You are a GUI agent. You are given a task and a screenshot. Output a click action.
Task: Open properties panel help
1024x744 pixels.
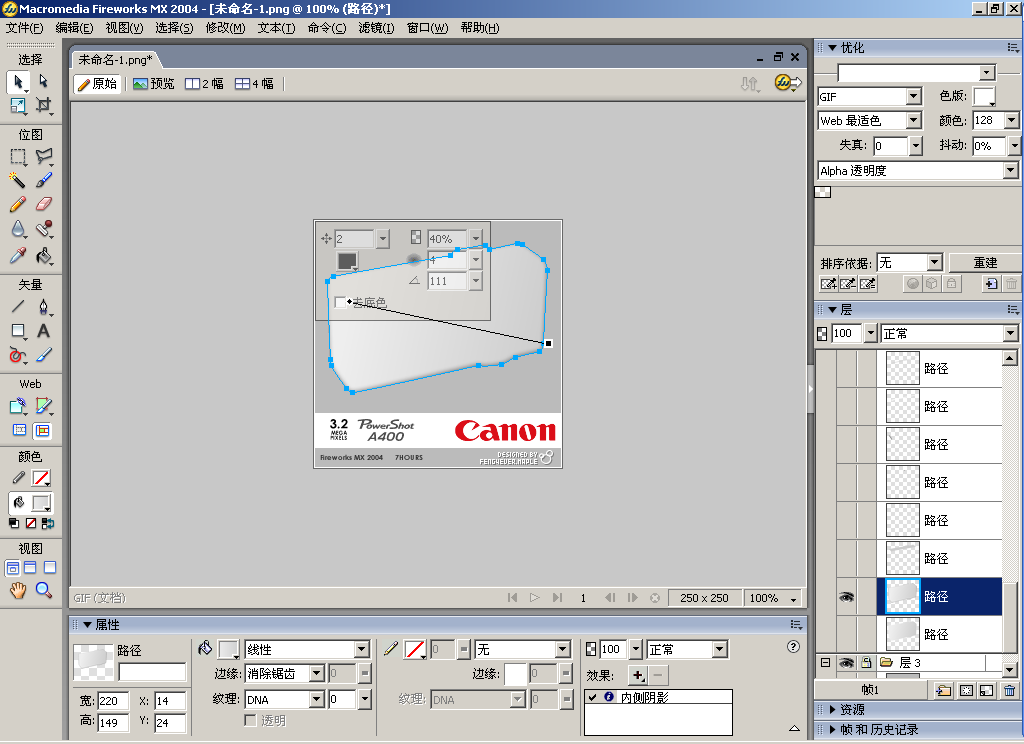click(793, 647)
